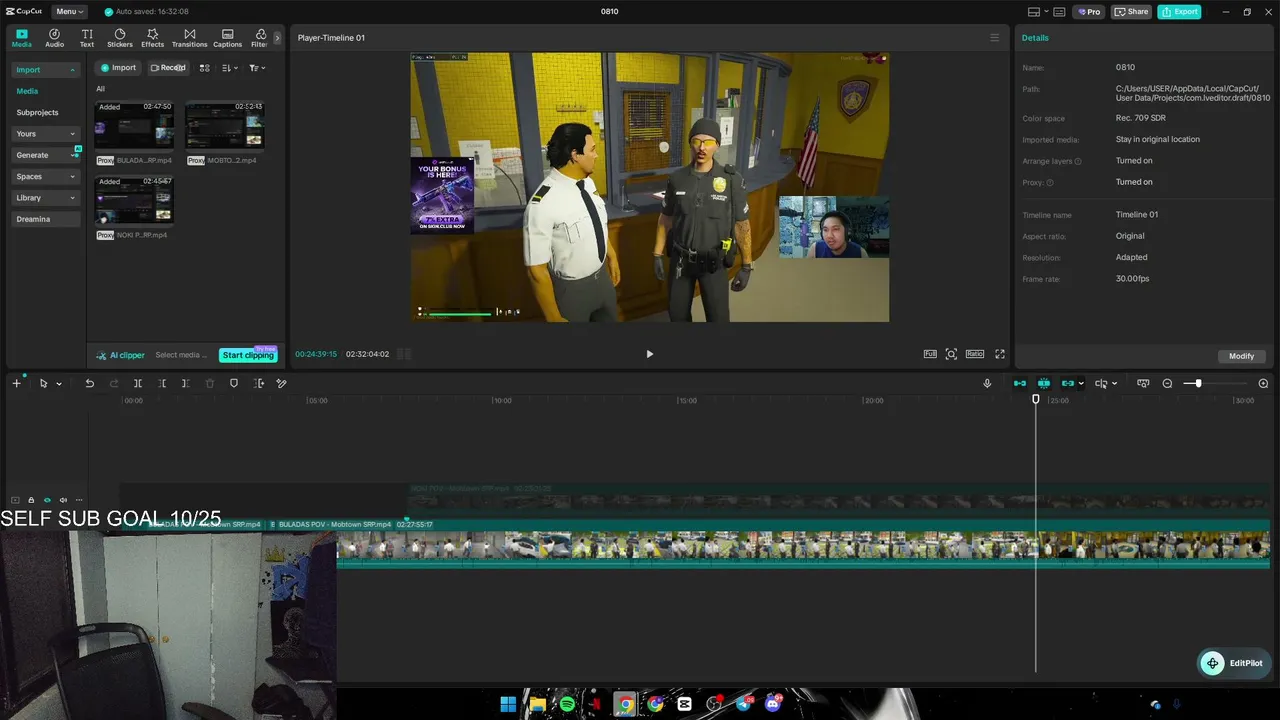Screen dimensions: 1280x720
Task: Open the linkage options dropdown arrow
Action: [x=1081, y=384]
